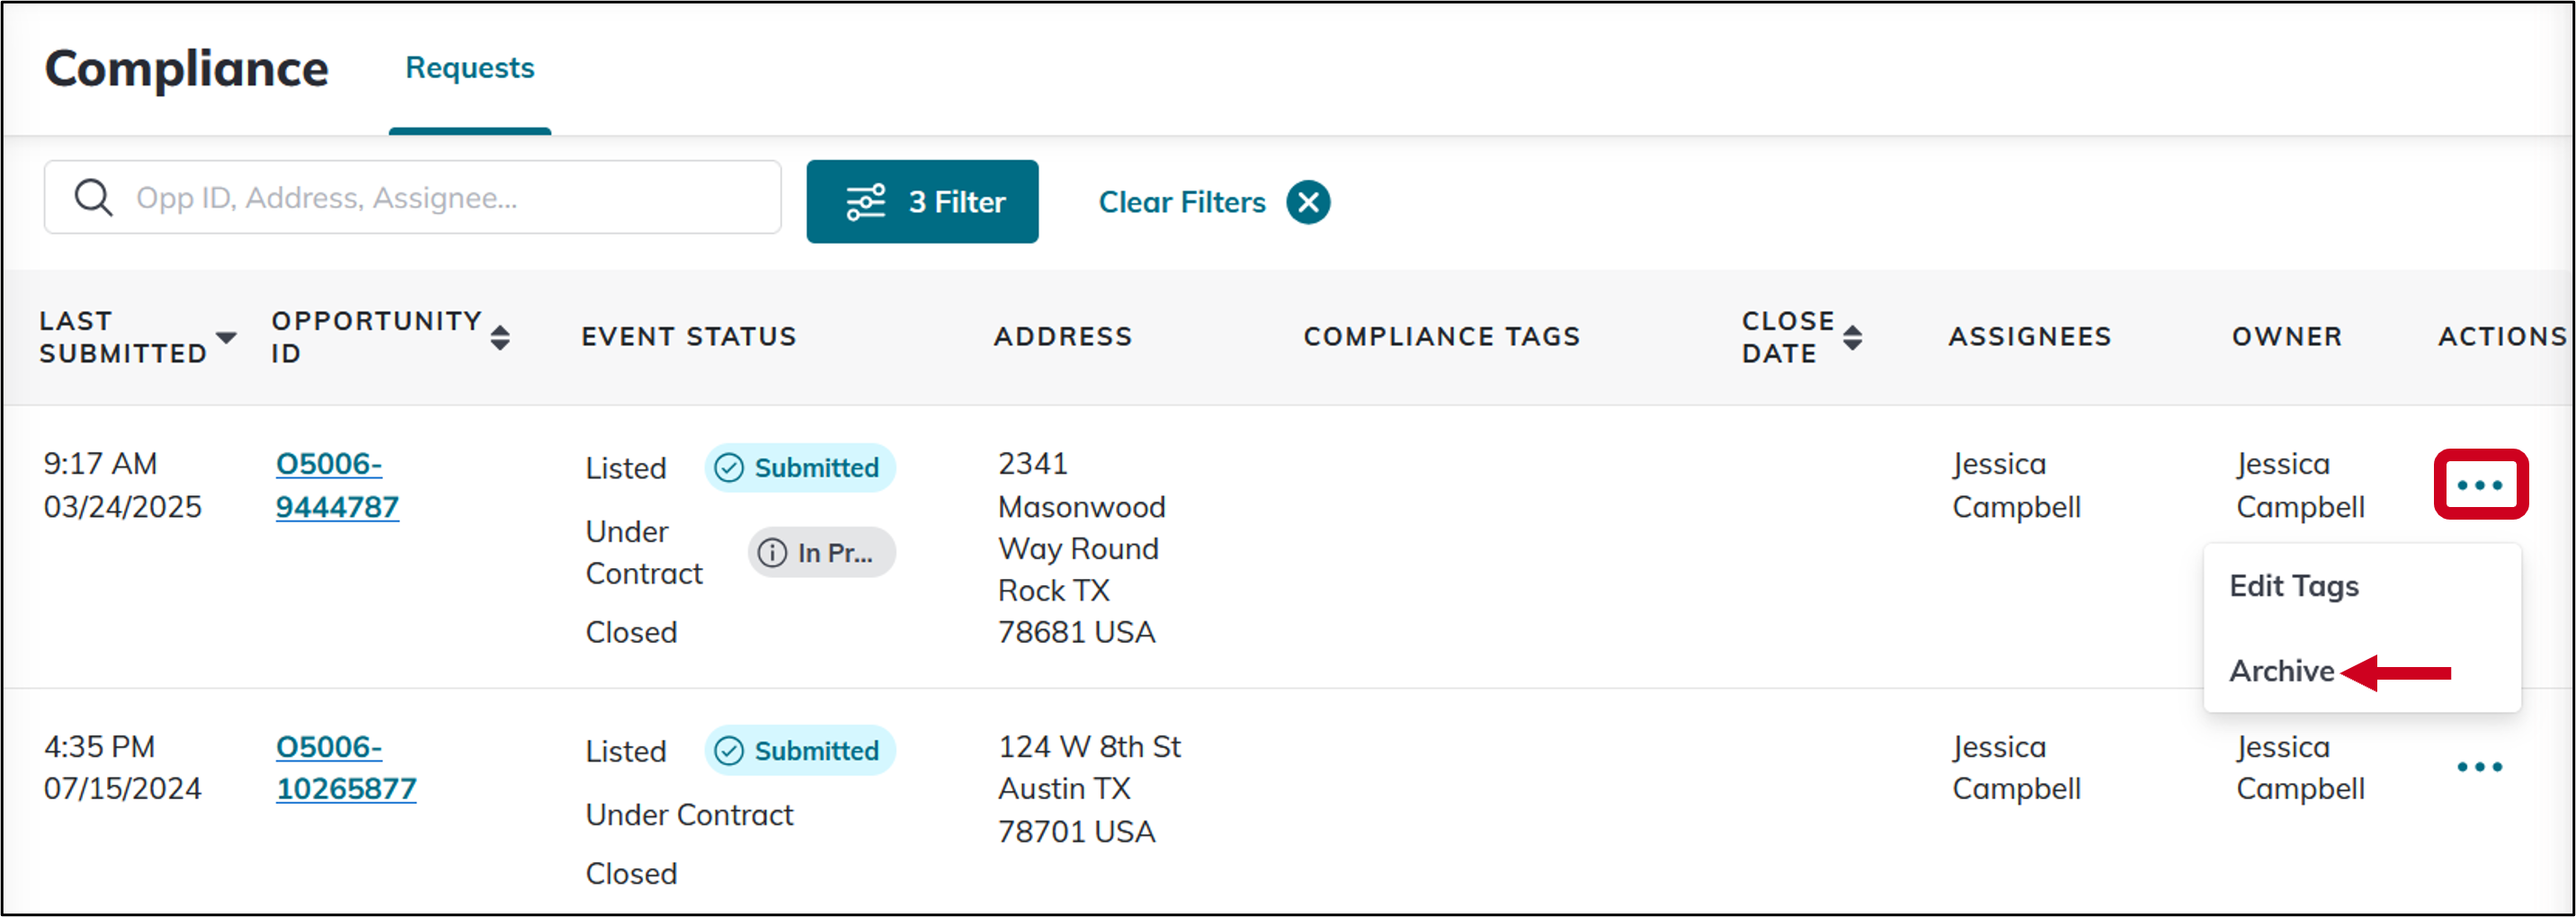
Task: Click the circled X icon next to Clear Filters
Action: 1310,202
